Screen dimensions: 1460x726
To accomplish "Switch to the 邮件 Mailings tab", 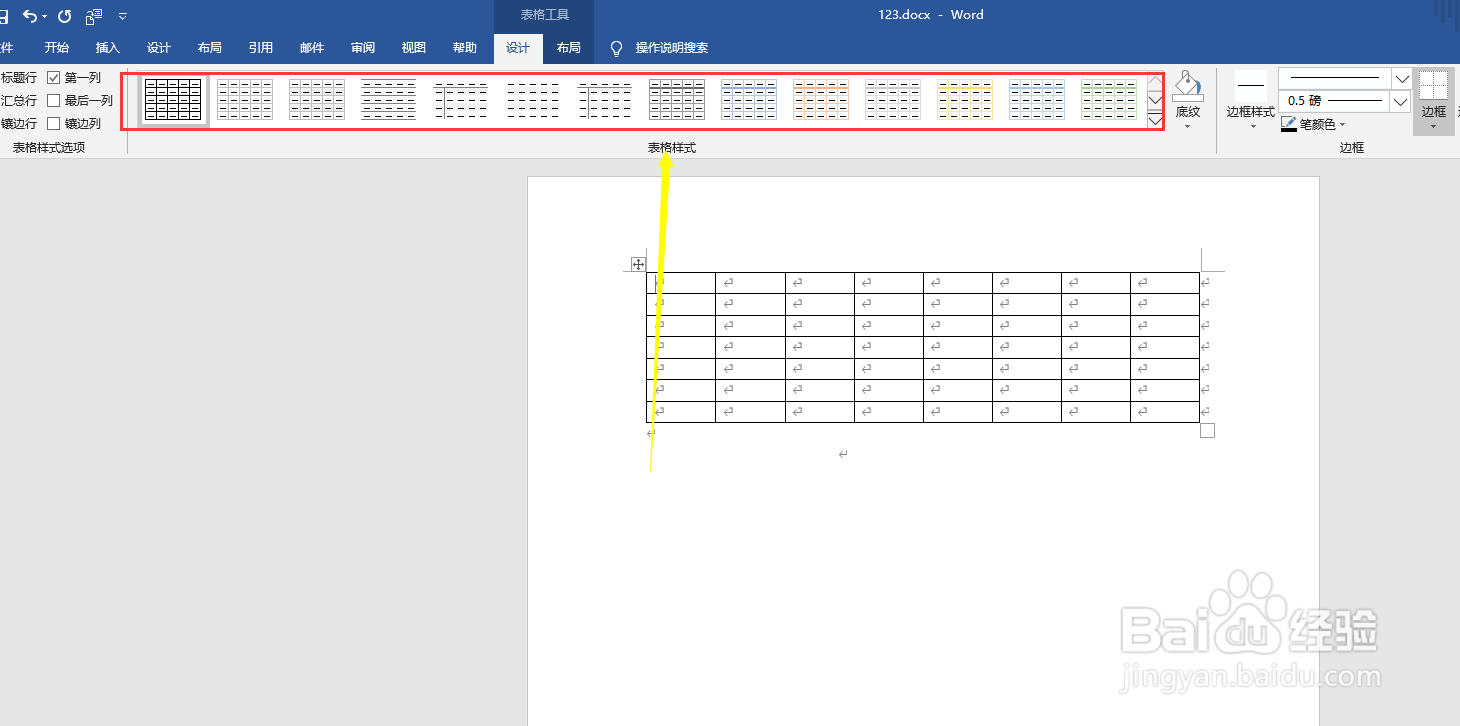I will pyautogui.click(x=312, y=48).
